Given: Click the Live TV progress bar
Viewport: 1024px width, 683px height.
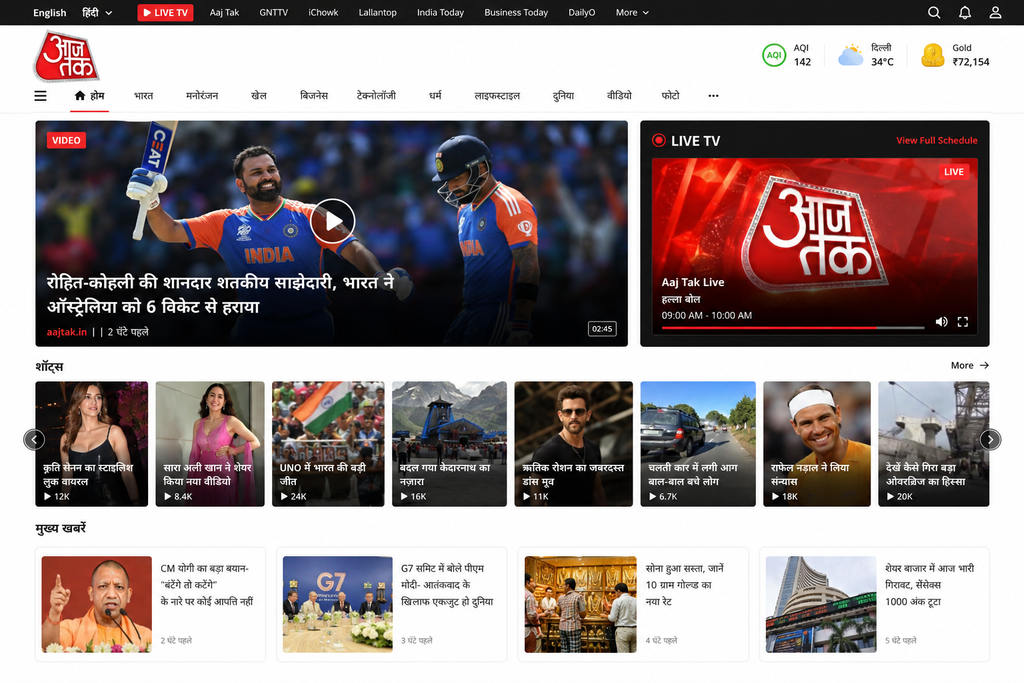Looking at the screenshot, I should click(x=793, y=327).
